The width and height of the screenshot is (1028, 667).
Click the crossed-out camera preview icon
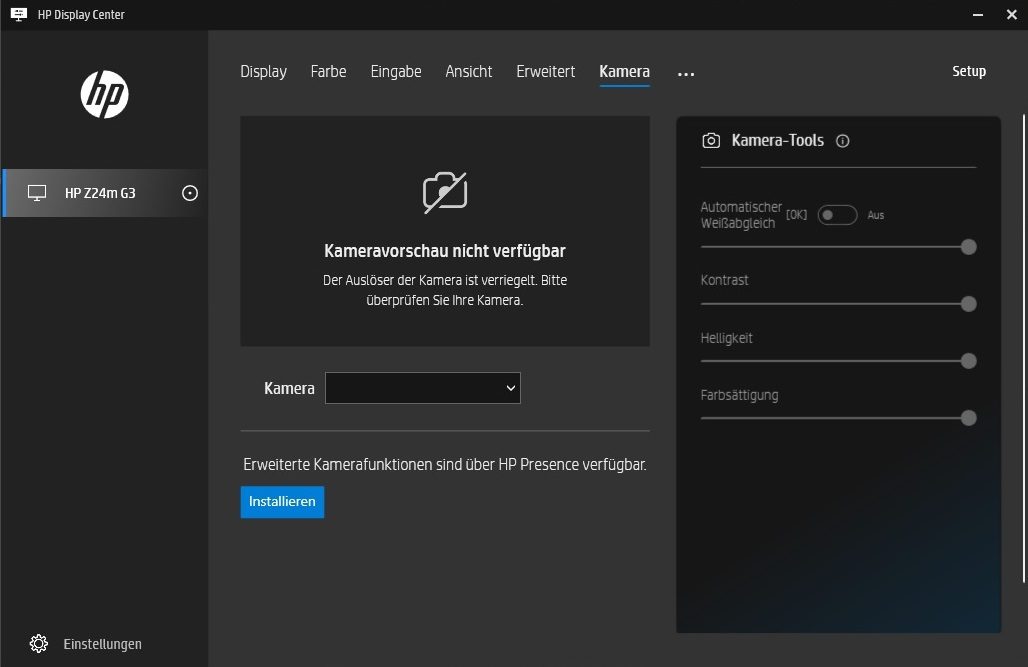pos(445,192)
